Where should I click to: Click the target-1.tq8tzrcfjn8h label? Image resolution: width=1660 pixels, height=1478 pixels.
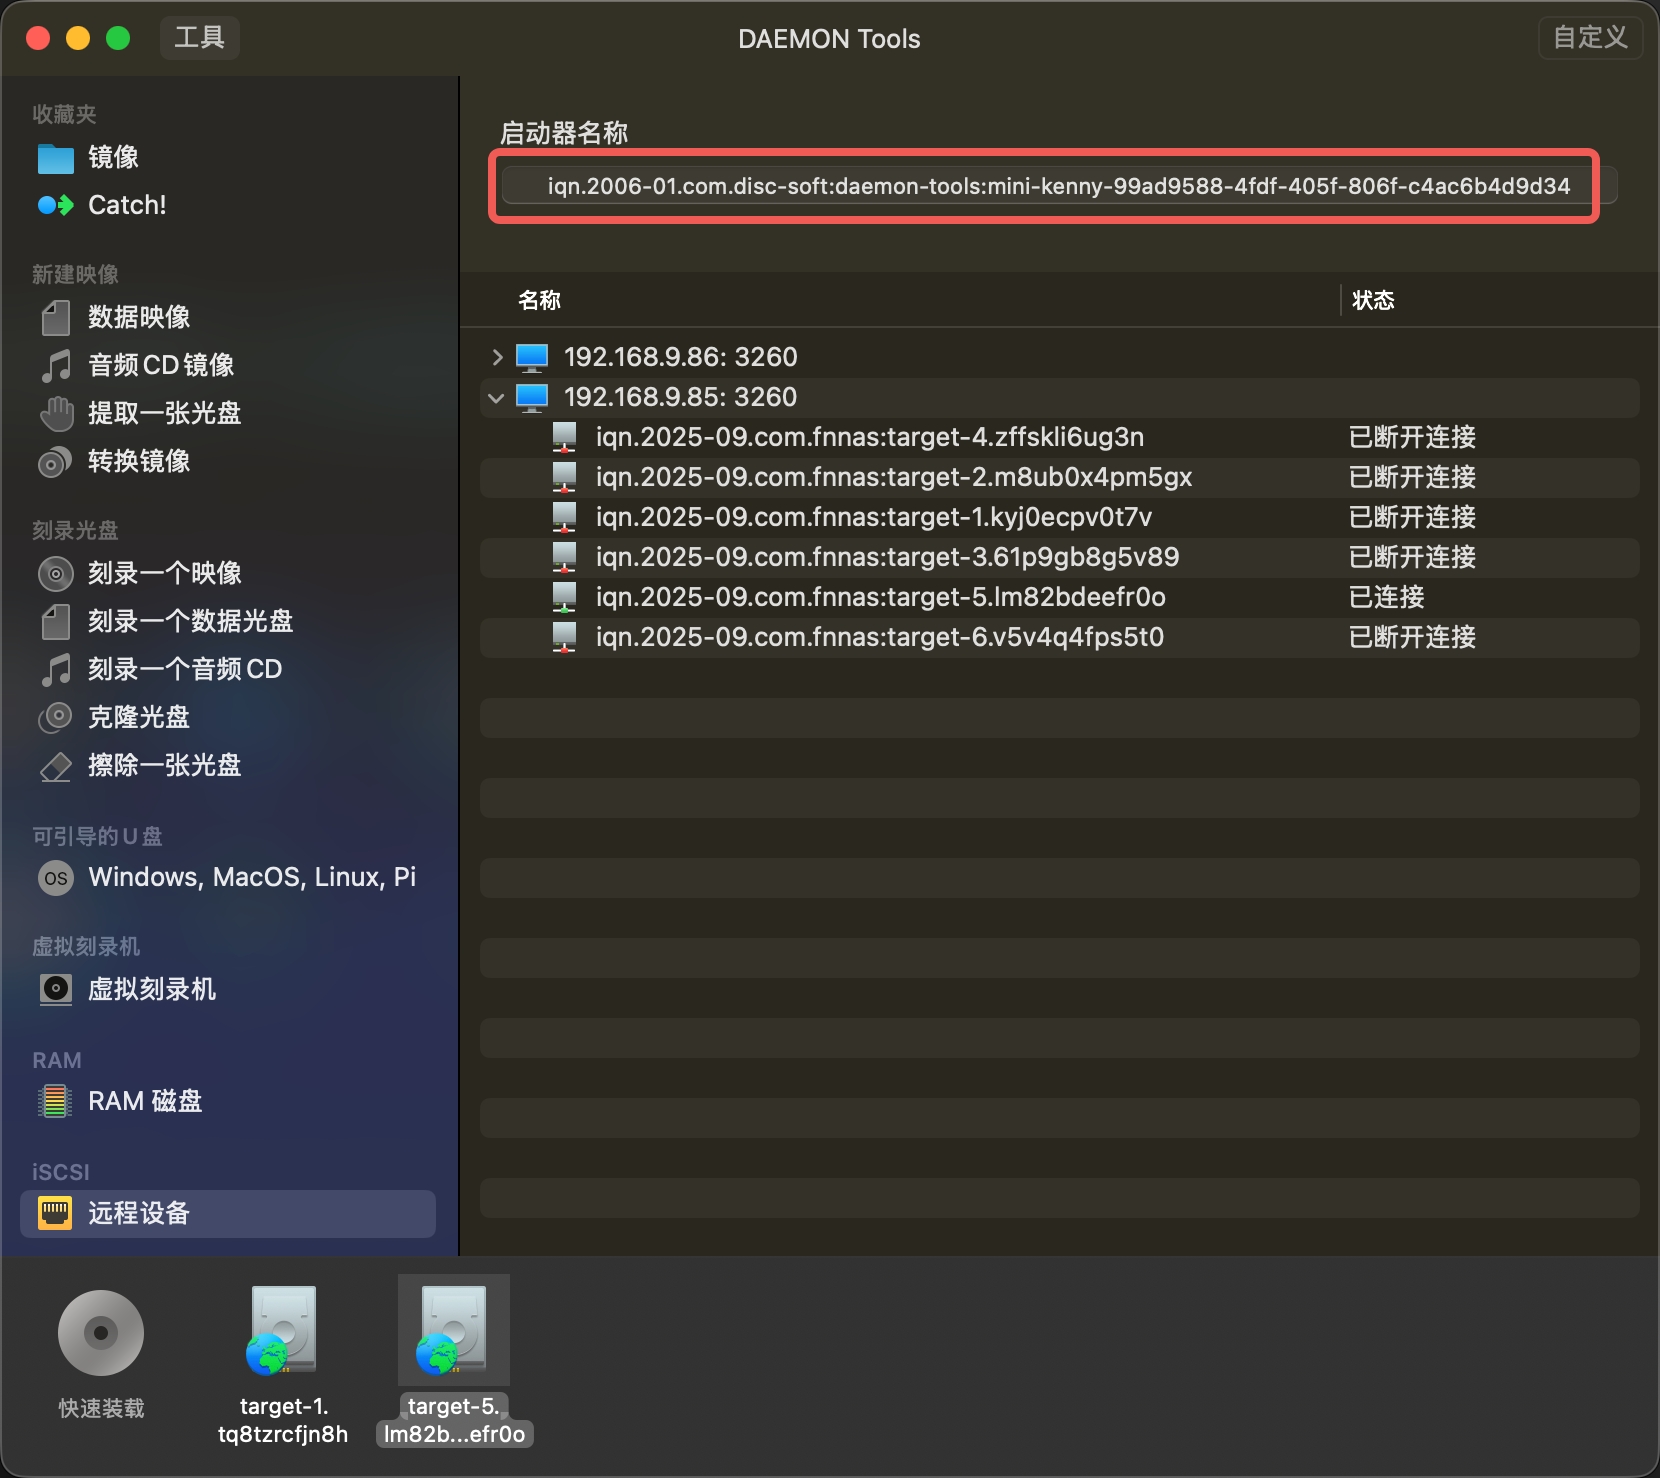(x=283, y=1421)
